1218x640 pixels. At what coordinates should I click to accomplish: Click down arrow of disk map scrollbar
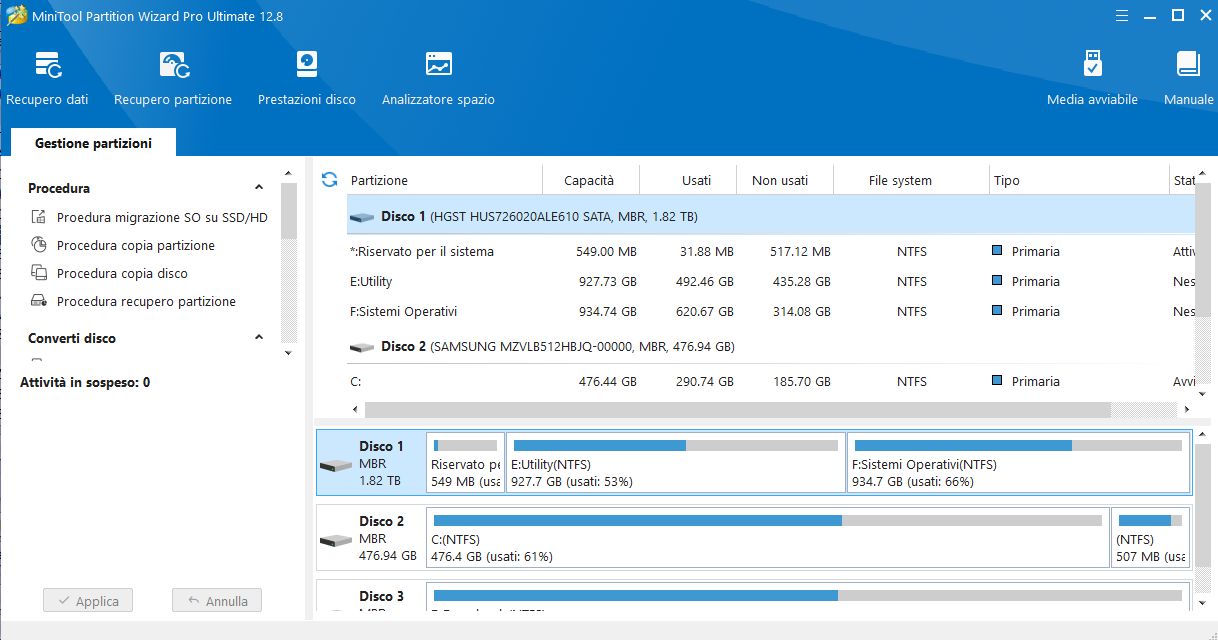coord(1204,603)
